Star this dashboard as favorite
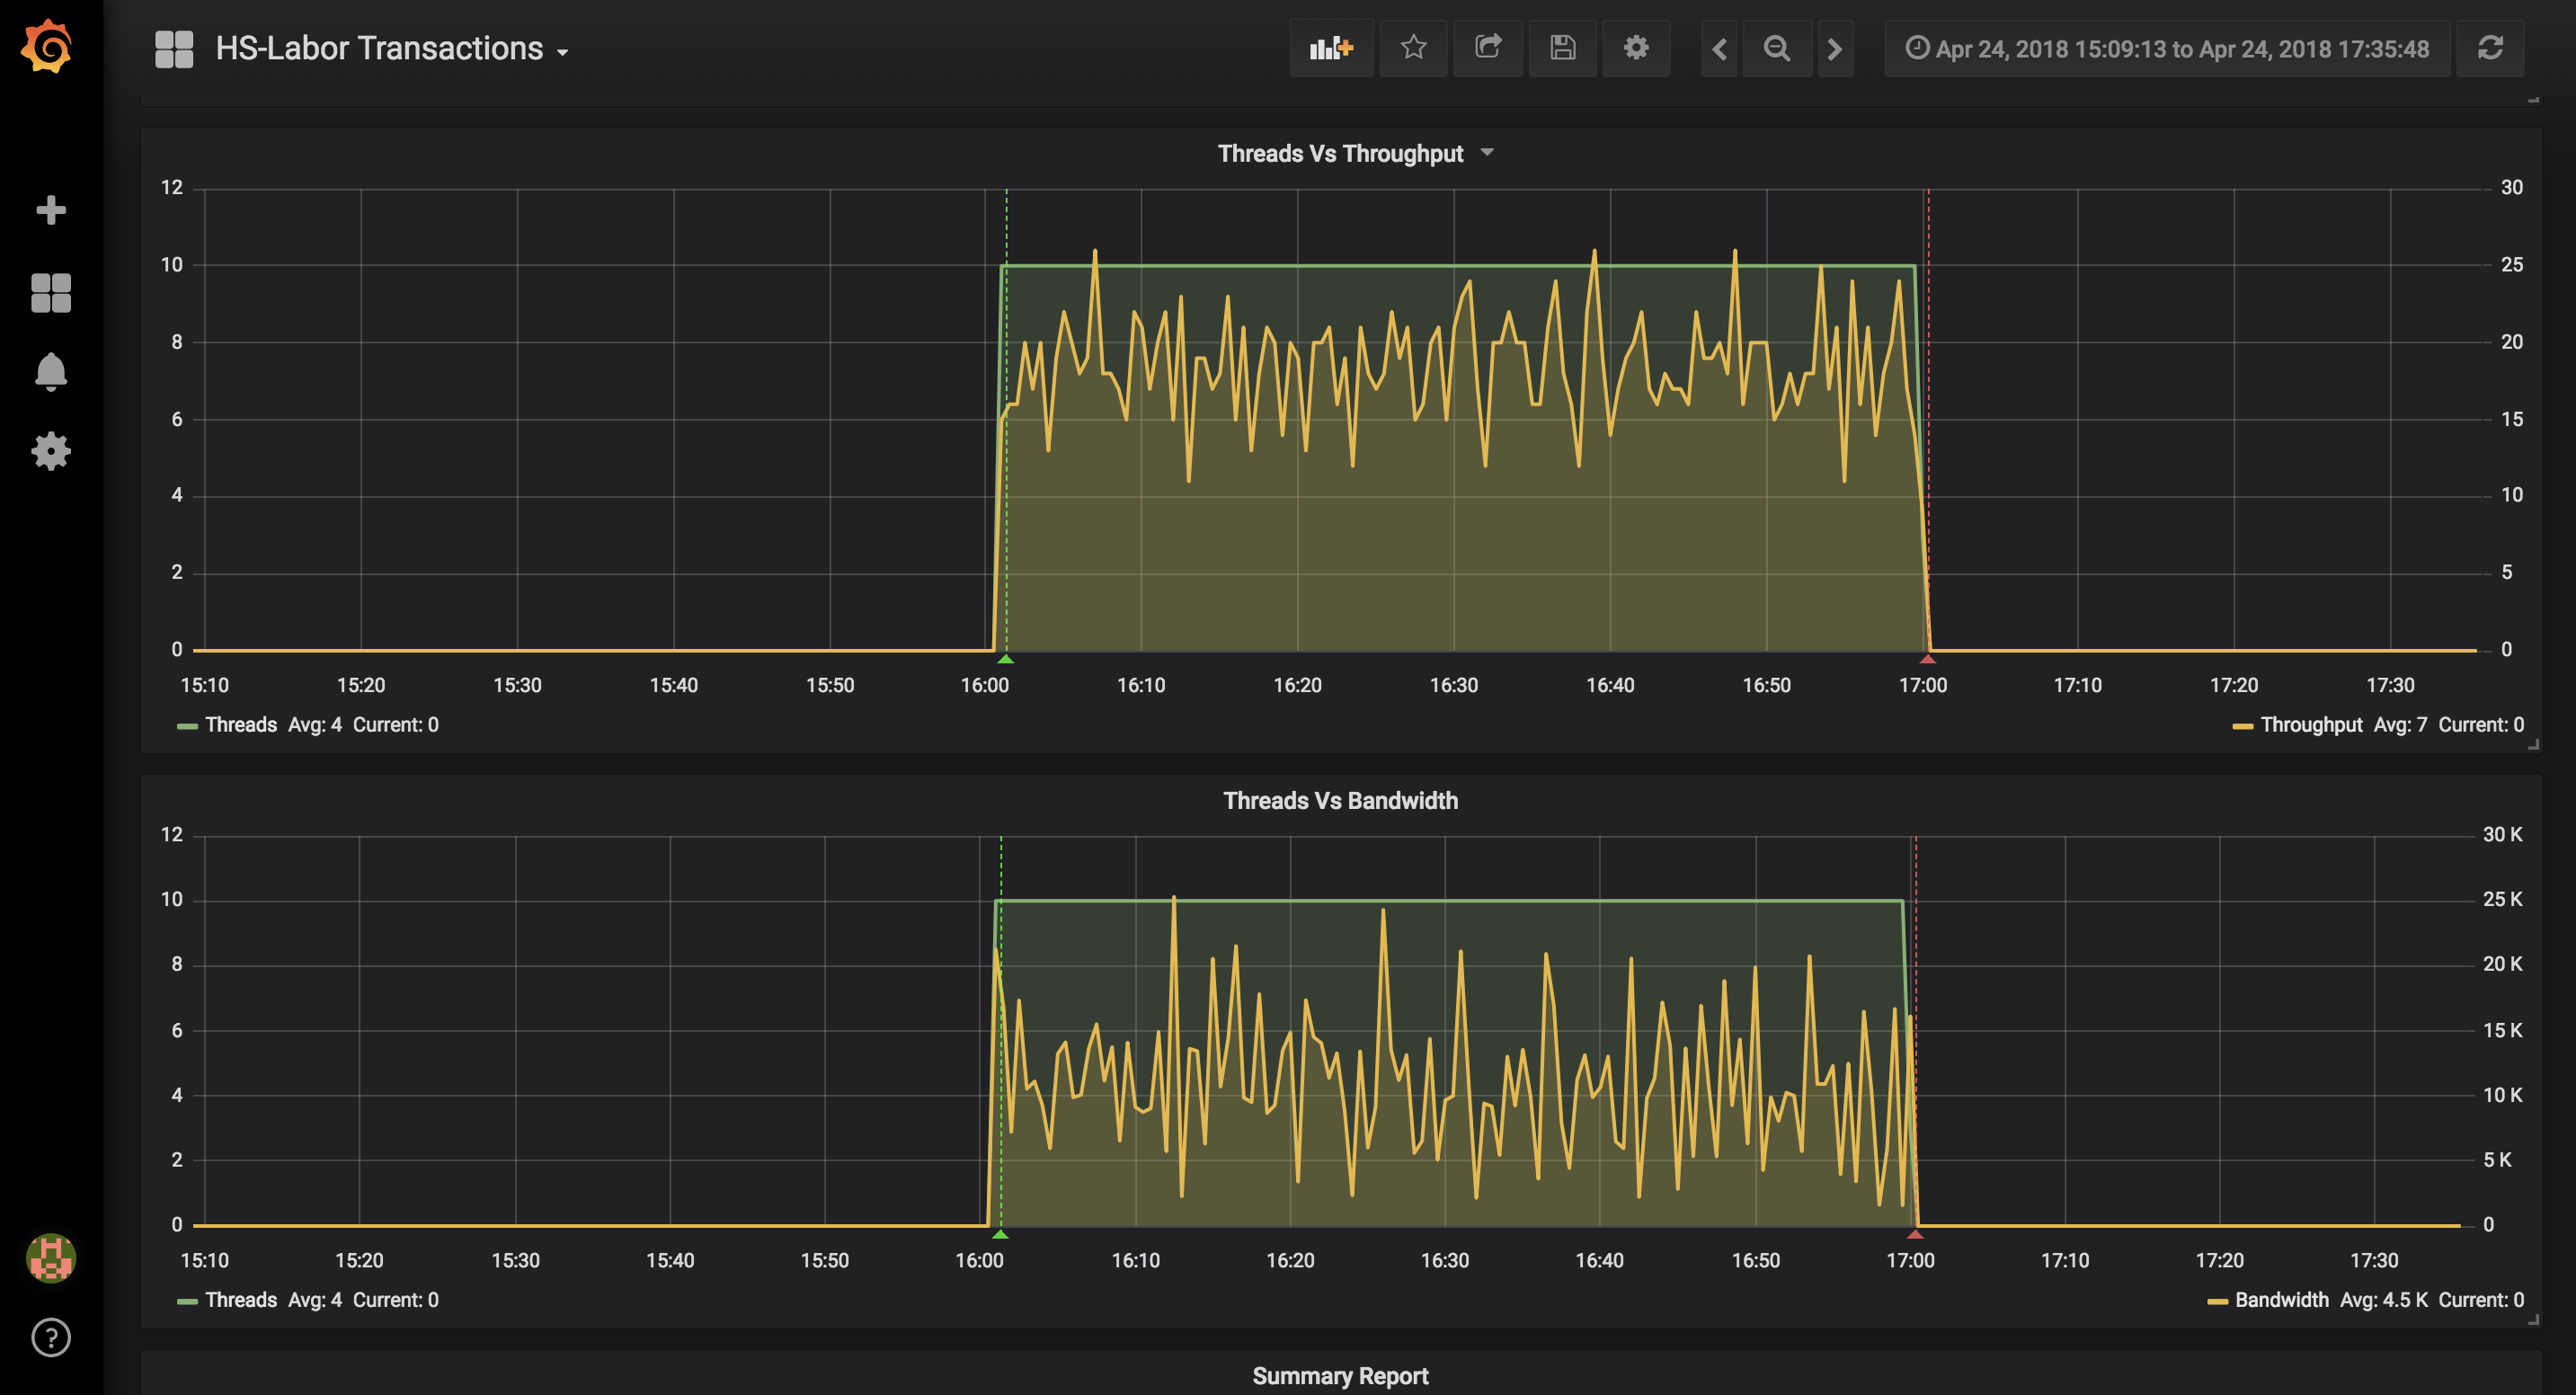Image resolution: width=2576 pixels, height=1395 pixels. [1413, 48]
